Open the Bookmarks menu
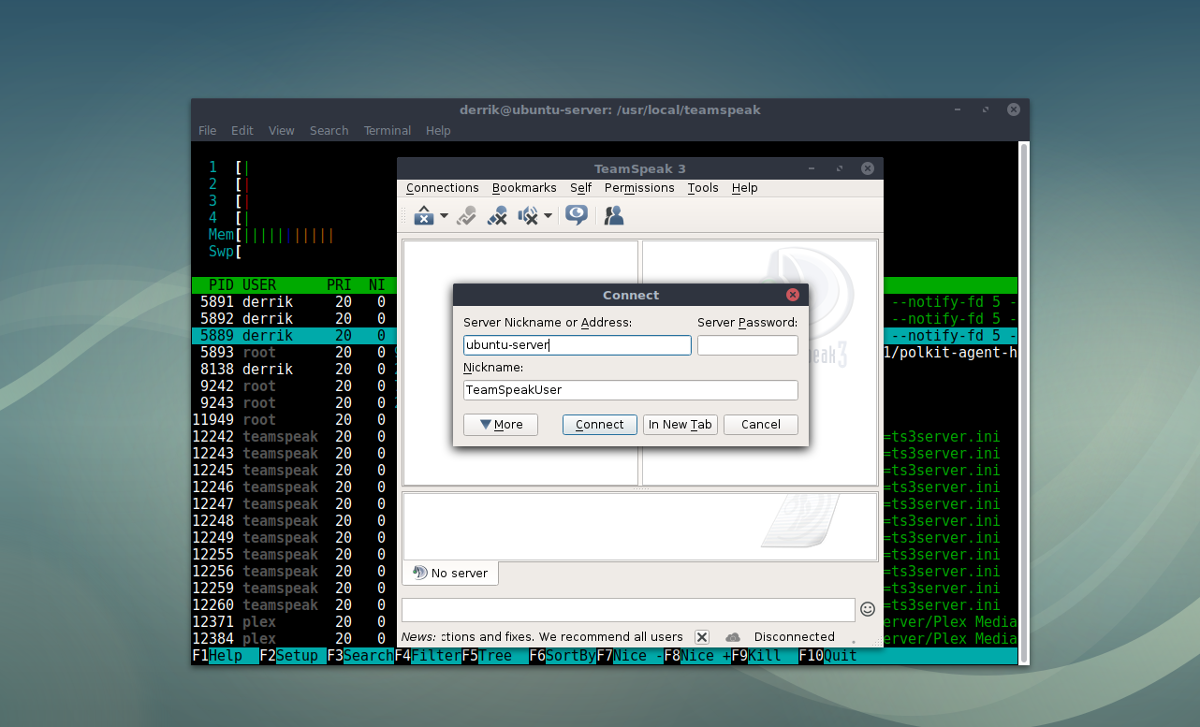1200x727 pixels. 524,188
